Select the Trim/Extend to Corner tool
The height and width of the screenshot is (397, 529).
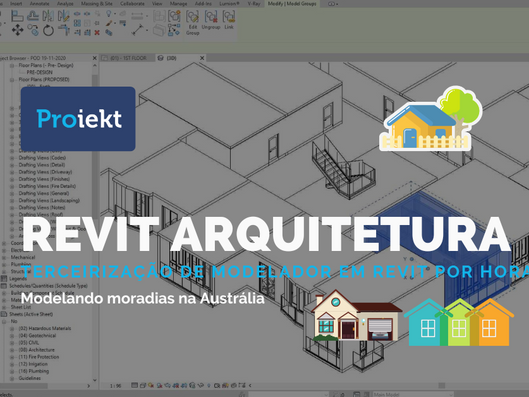[64, 30]
